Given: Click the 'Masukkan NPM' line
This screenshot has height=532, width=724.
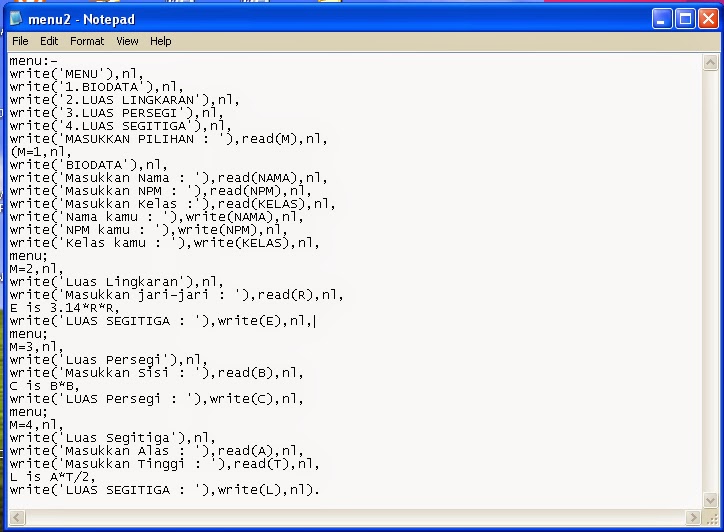Looking at the screenshot, I should 160,191.
